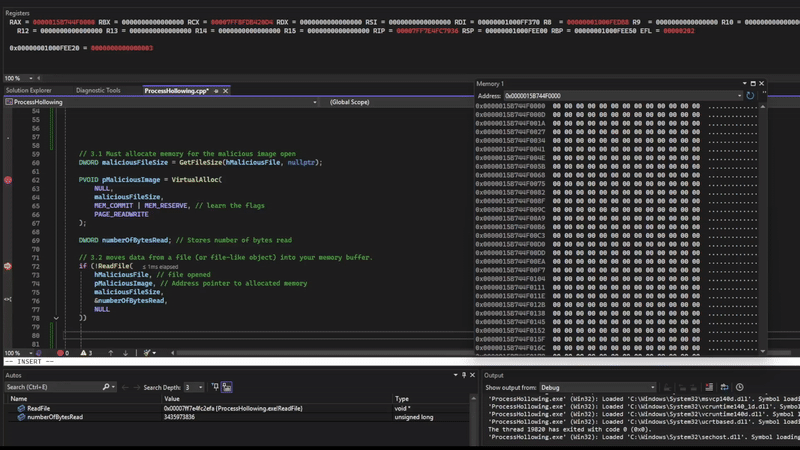Select the ProcessHollowing.cpp tab

pyautogui.click(x=177, y=91)
